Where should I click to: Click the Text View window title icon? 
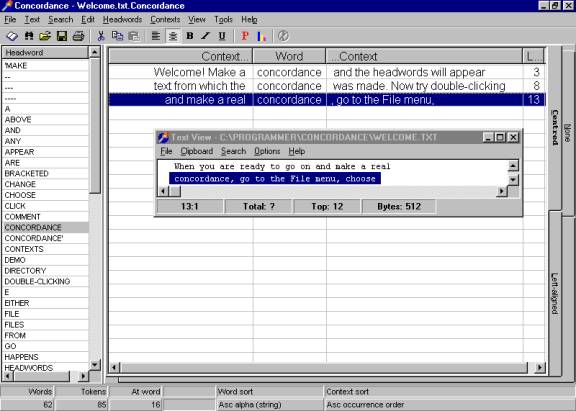click(163, 137)
